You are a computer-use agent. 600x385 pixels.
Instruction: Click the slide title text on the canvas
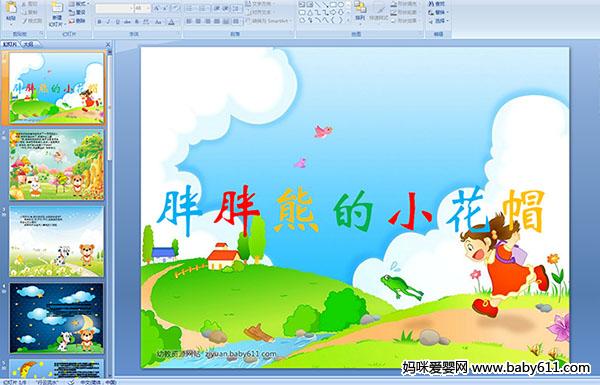click(x=351, y=211)
